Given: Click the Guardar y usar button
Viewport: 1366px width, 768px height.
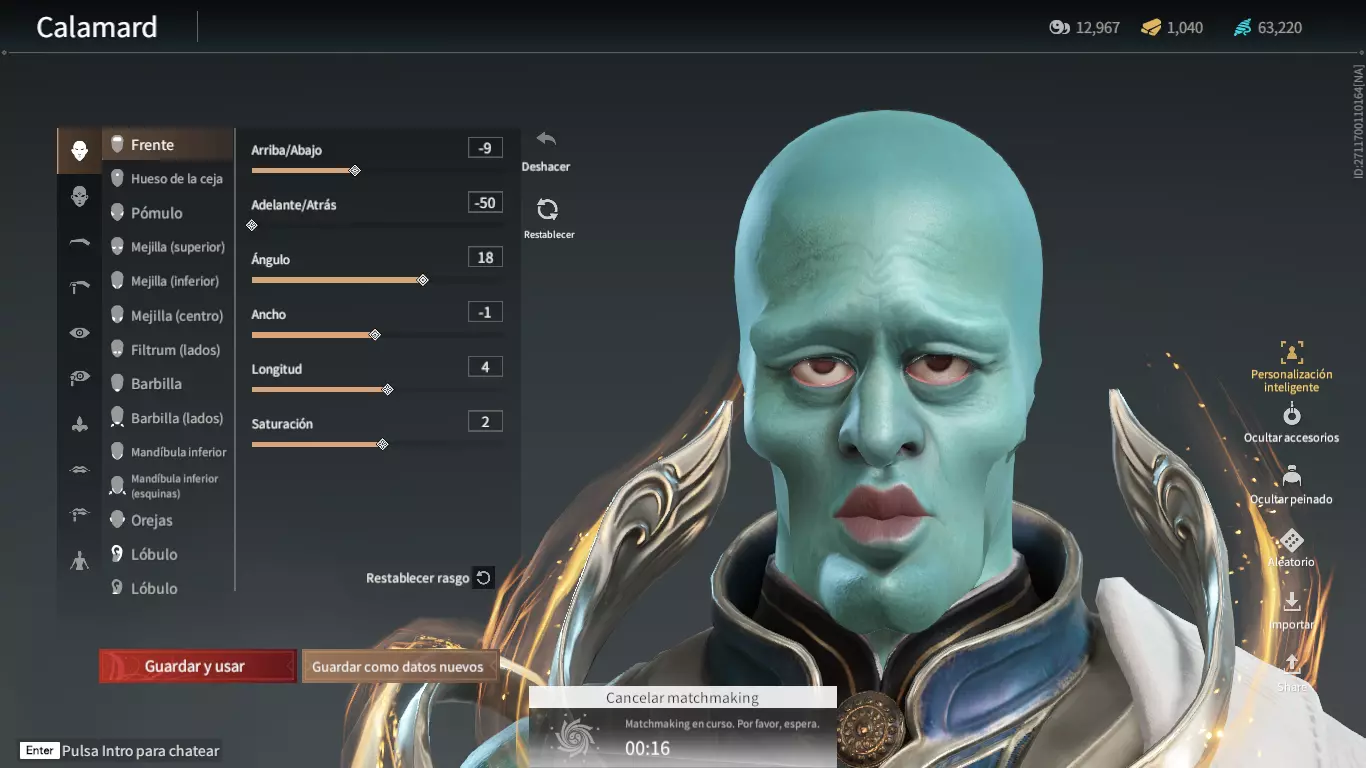Looking at the screenshot, I should [198, 666].
